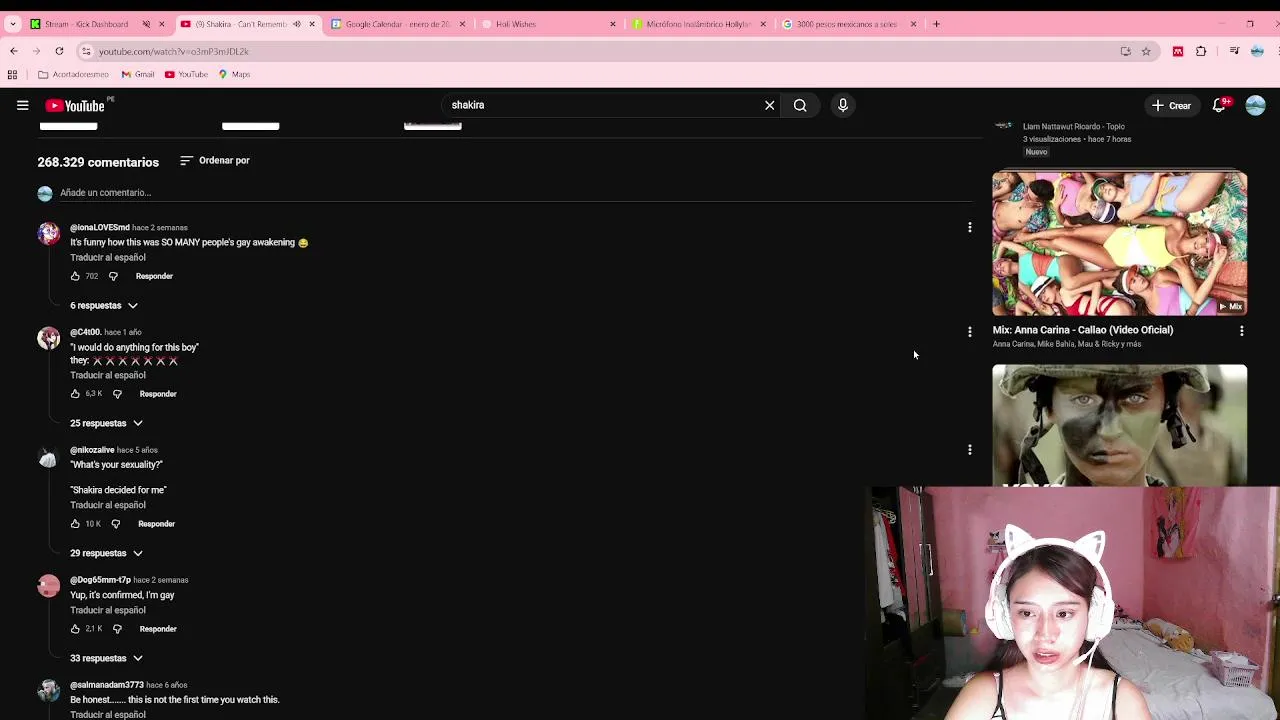Translate the gay awakening comment to Spanish
This screenshot has width=1280, height=720.
[107, 258]
